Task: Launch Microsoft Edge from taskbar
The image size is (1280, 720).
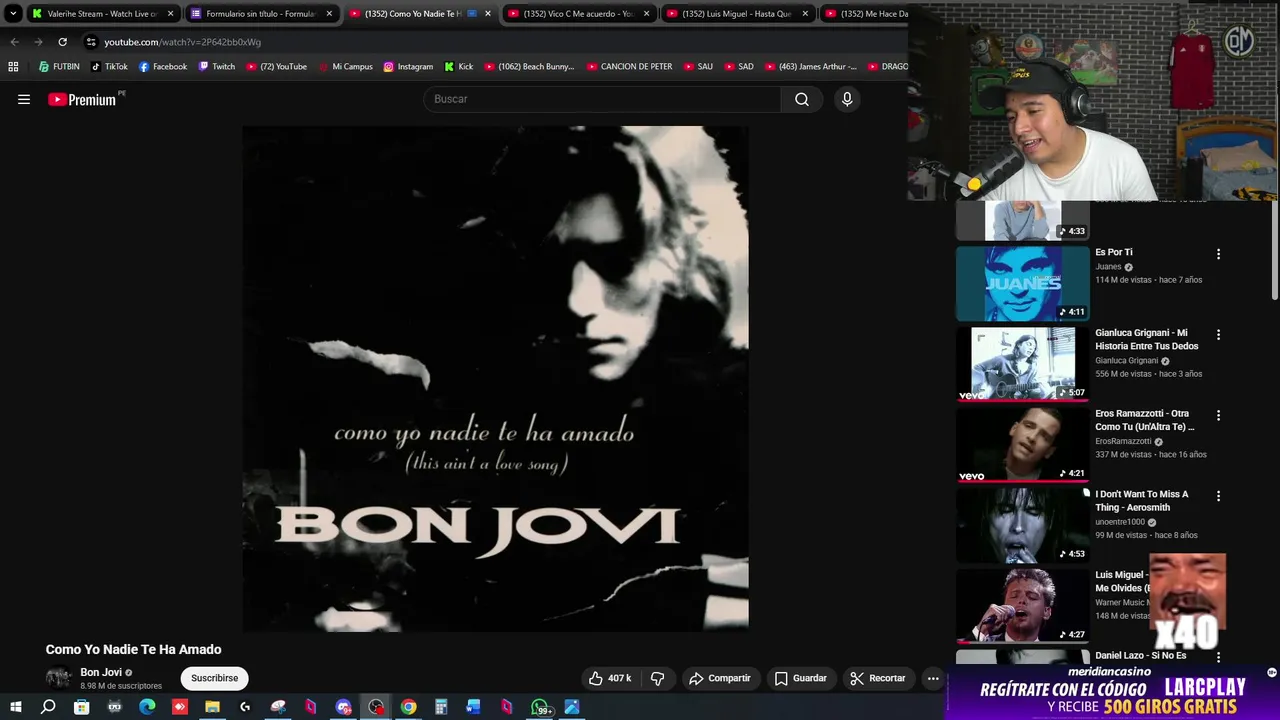Action: [147, 707]
